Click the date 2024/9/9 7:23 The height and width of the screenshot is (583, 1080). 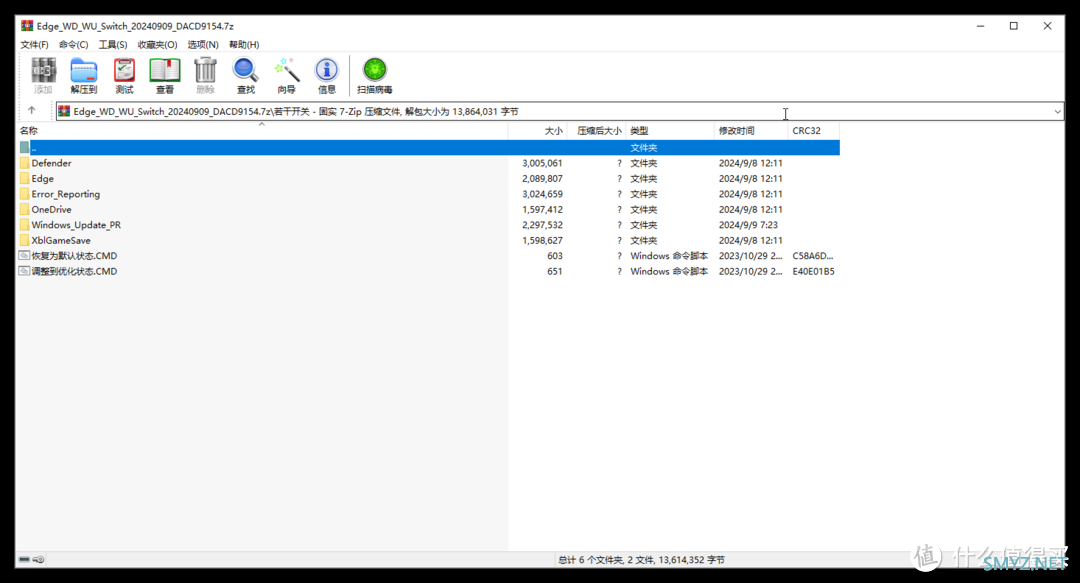(748, 225)
